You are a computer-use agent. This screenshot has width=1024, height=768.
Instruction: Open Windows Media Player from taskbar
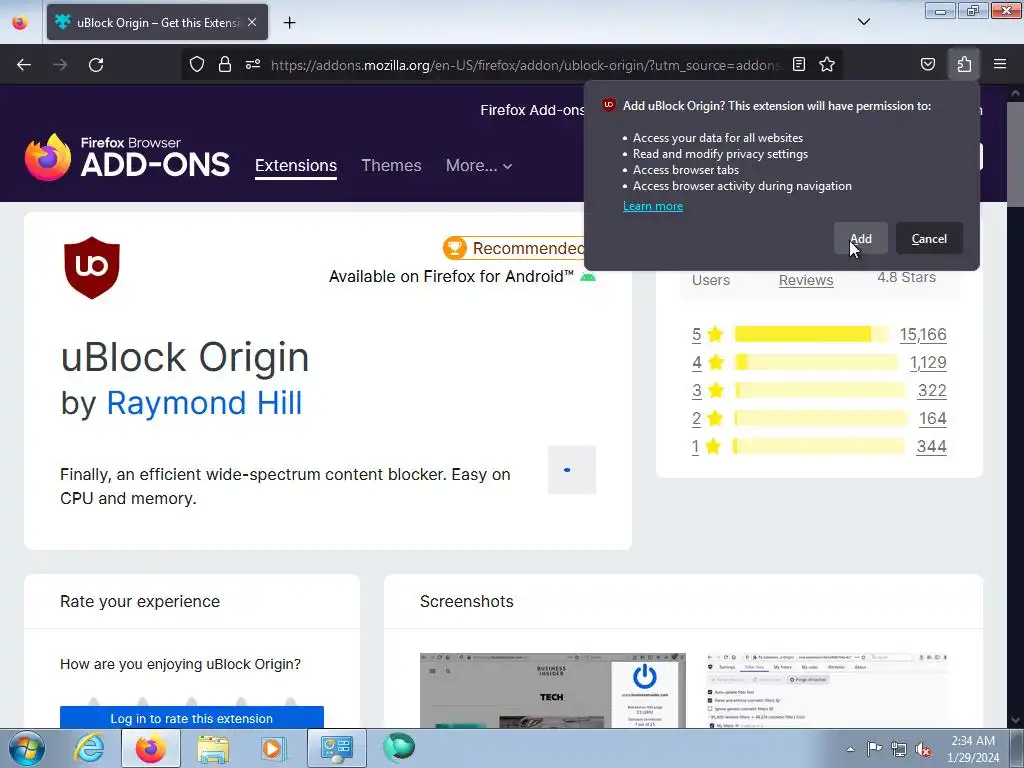273,748
